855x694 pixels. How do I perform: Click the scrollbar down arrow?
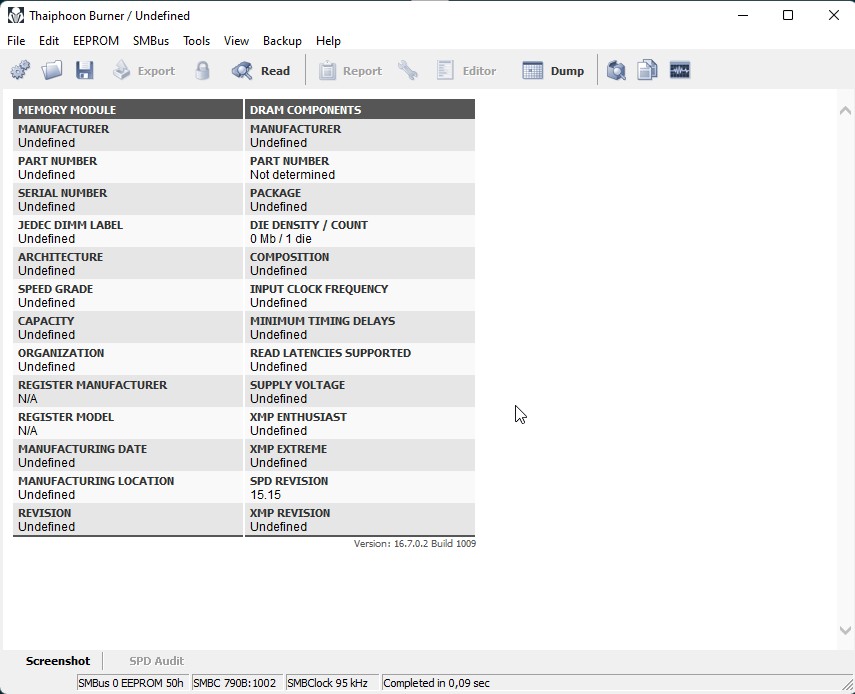point(845,630)
